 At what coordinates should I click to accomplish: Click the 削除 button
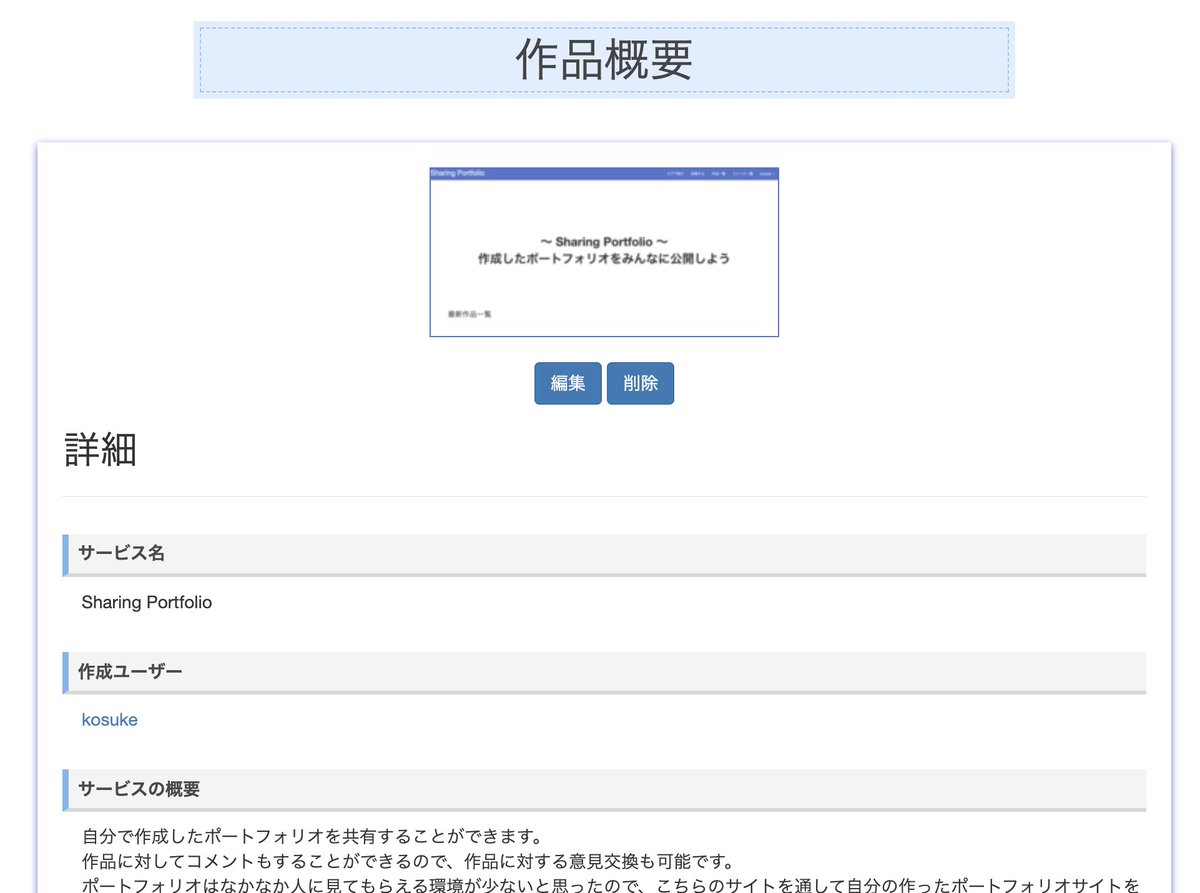click(x=640, y=383)
